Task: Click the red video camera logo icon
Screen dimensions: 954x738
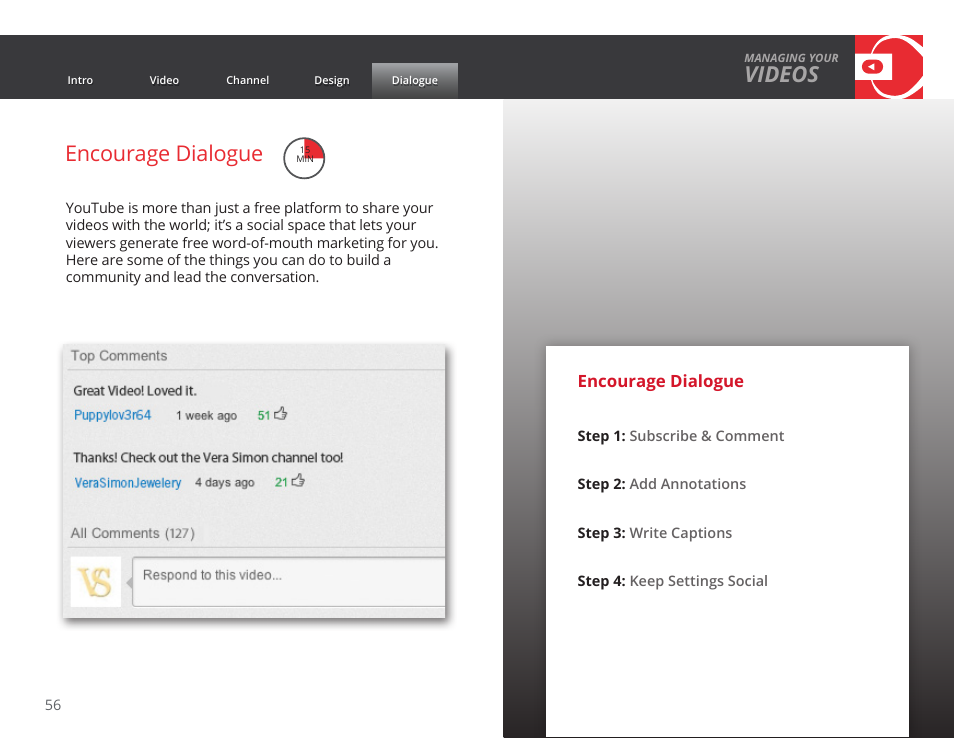Action: [x=888, y=67]
